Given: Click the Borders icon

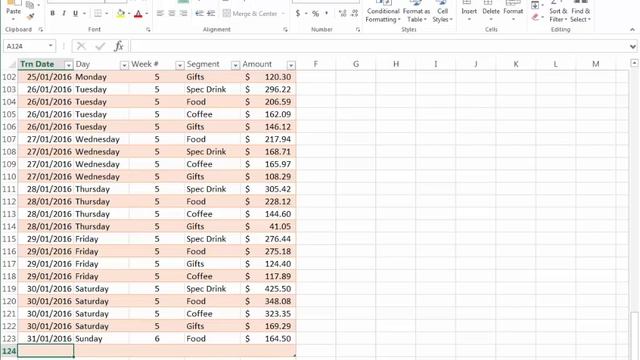Looking at the screenshot, I should [98, 13].
